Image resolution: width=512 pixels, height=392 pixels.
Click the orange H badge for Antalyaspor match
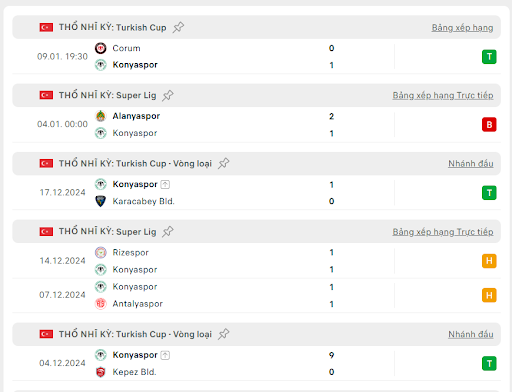tap(489, 295)
